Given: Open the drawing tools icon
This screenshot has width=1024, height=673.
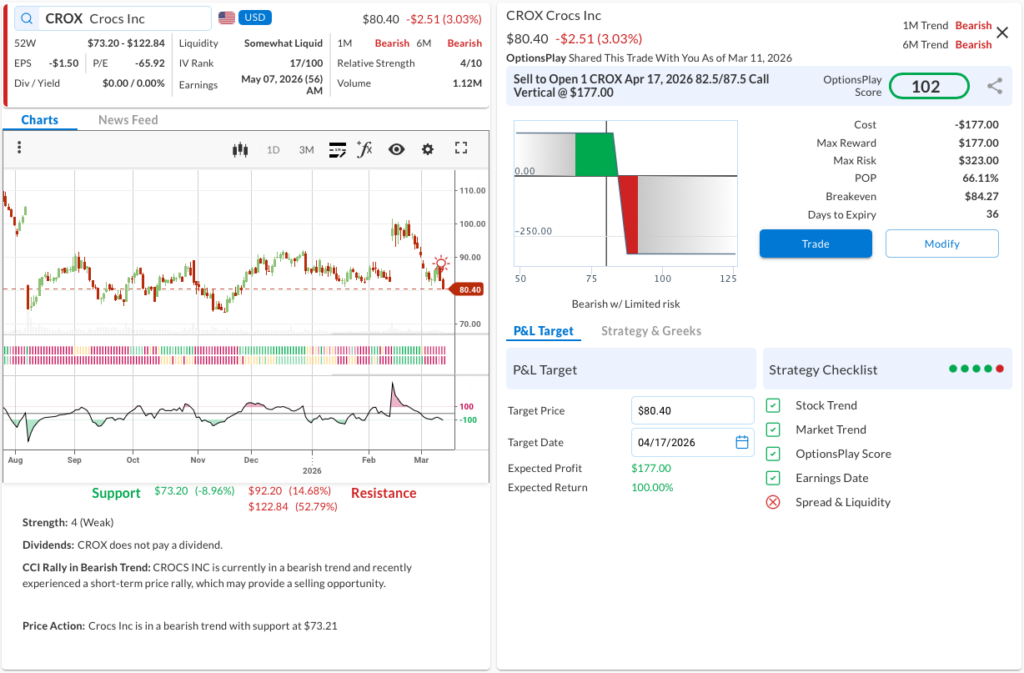Looking at the screenshot, I should [x=337, y=150].
